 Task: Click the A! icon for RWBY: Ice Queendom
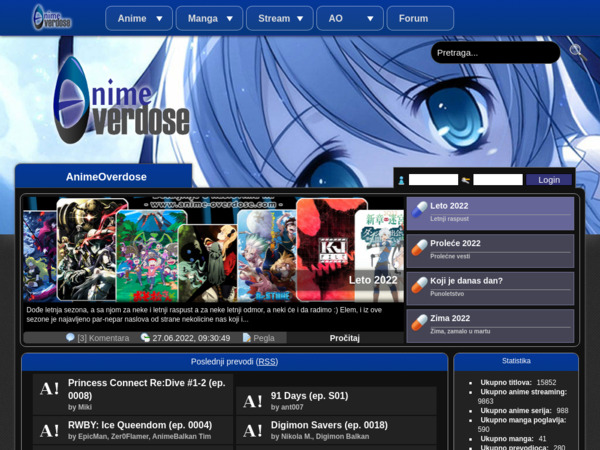[50, 431]
